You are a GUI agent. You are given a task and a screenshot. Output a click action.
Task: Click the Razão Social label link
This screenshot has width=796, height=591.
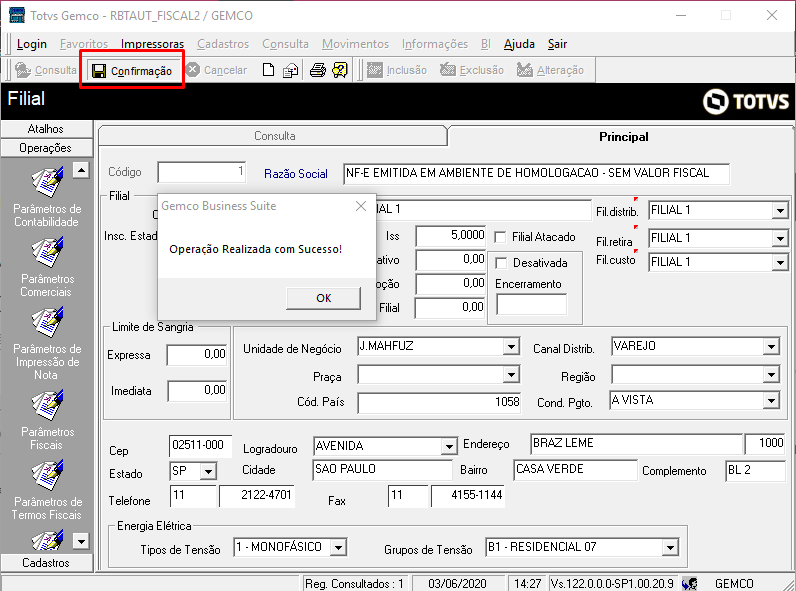coord(295,174)
